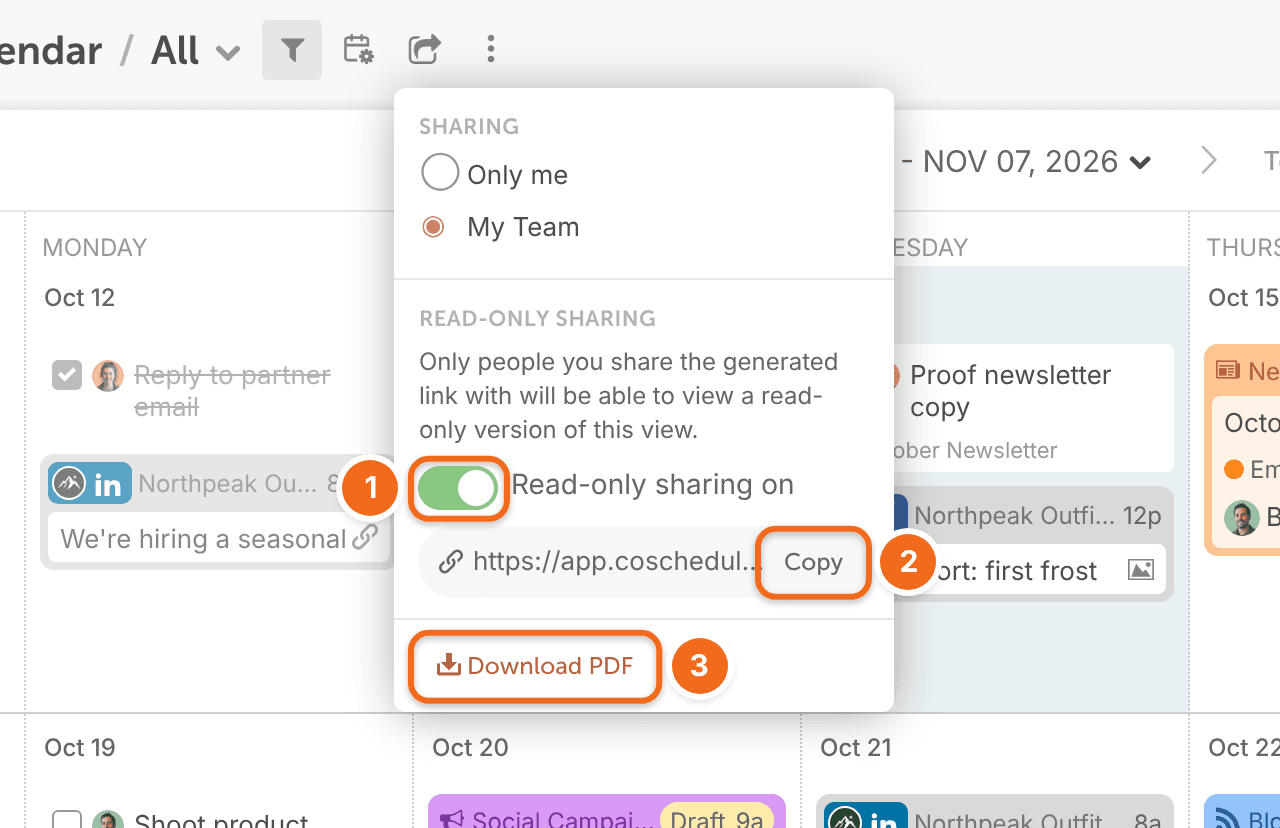Open the Reply to partner email task
This screenshot has width=1280, height=828.
click(x=232, y=391)
